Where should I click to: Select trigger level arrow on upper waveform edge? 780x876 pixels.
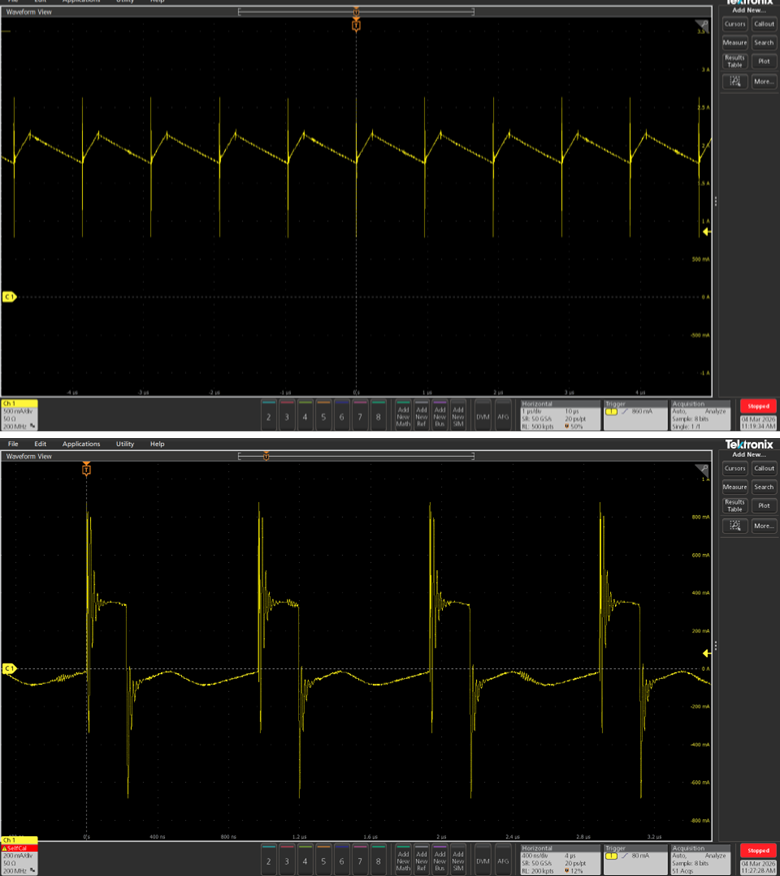point(707,231)
